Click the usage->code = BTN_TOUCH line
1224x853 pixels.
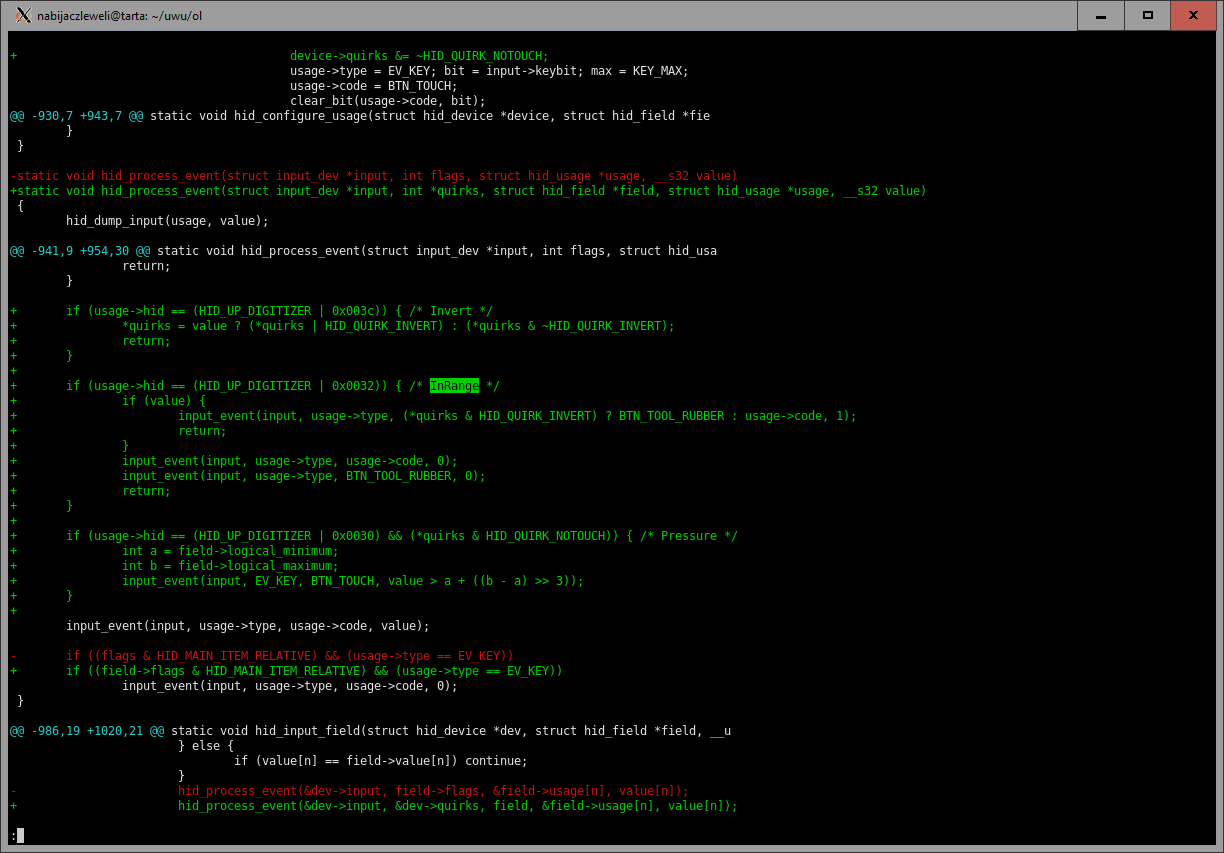click(x=373, y=86)
